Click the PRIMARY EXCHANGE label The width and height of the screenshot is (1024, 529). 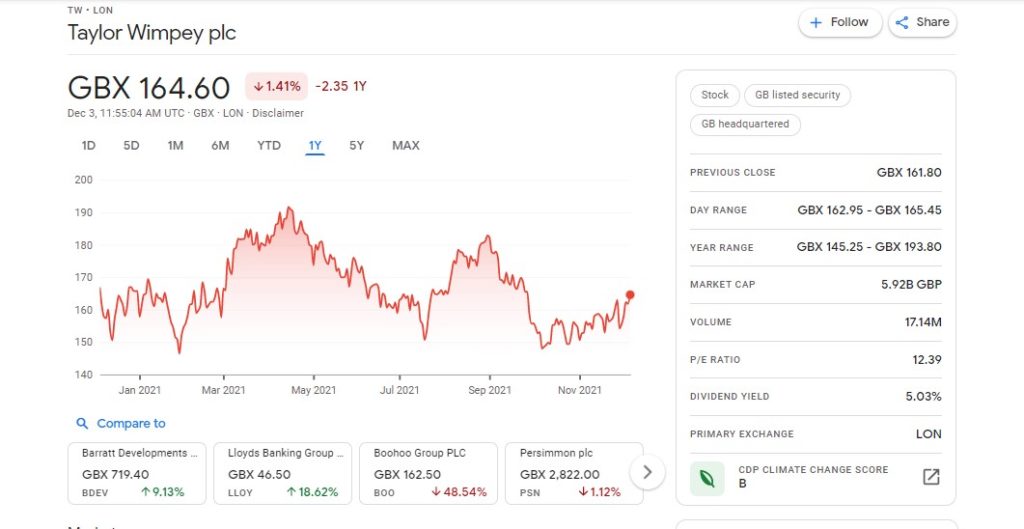[741, 434]
